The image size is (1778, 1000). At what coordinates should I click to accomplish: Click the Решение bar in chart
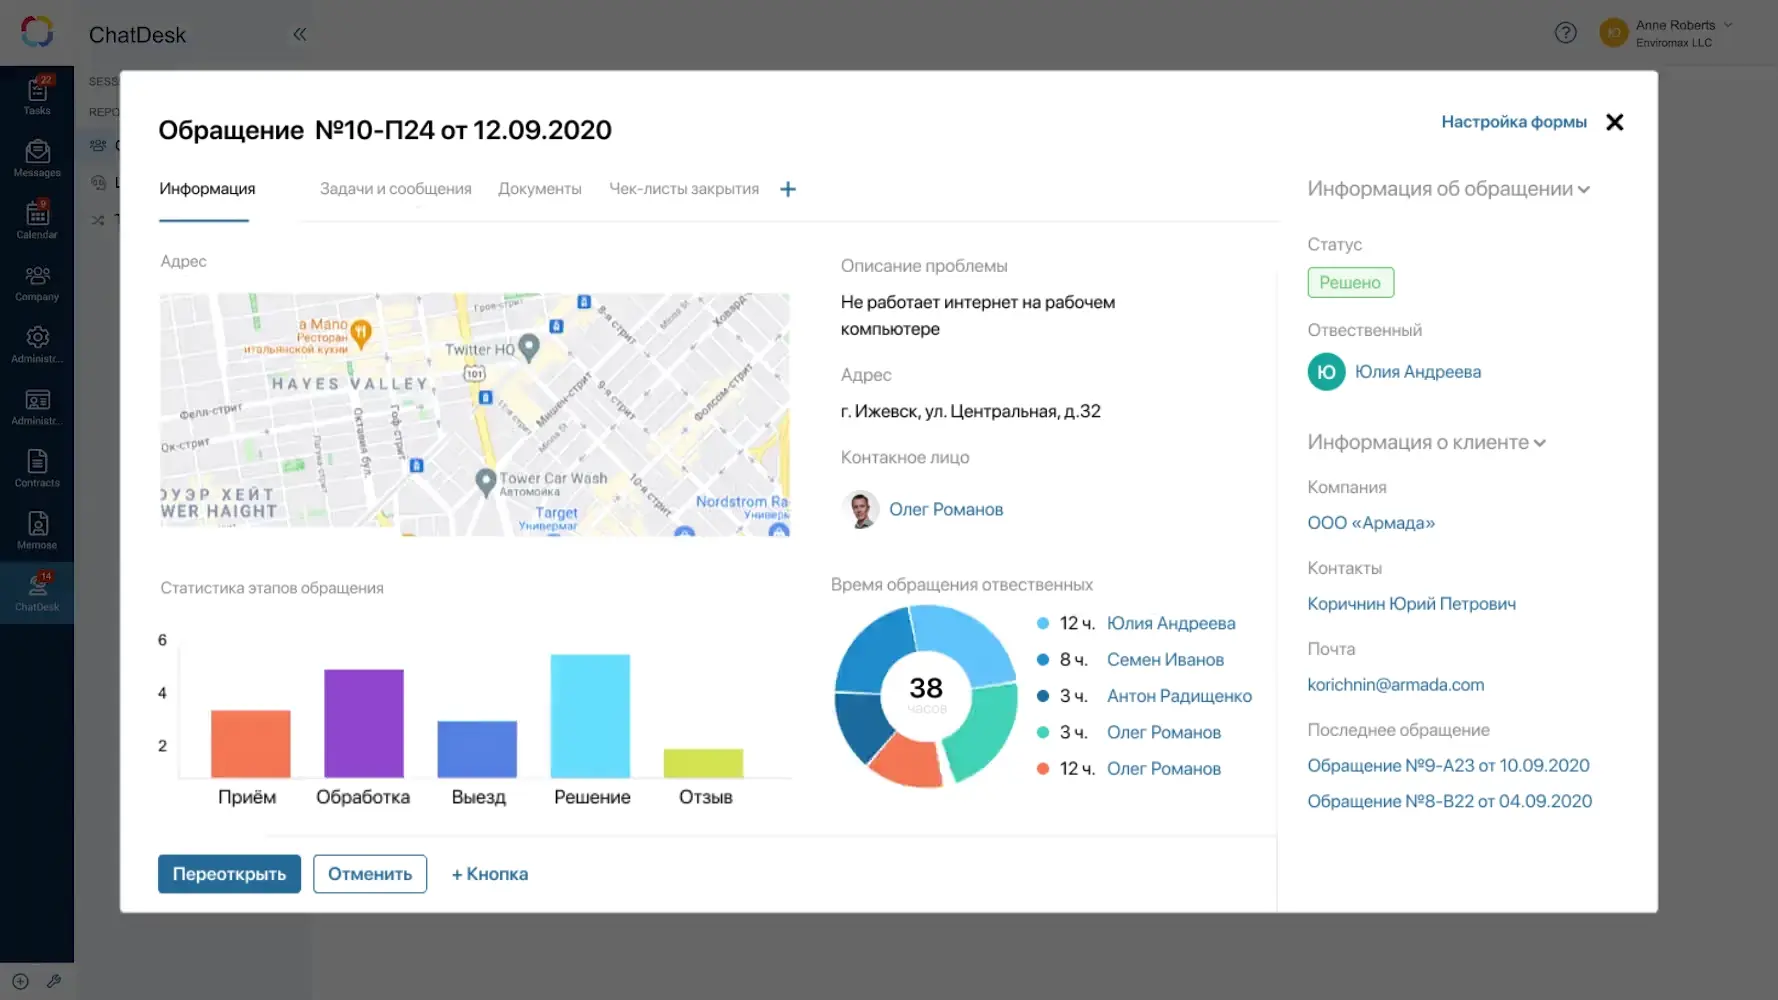point(590,715)
